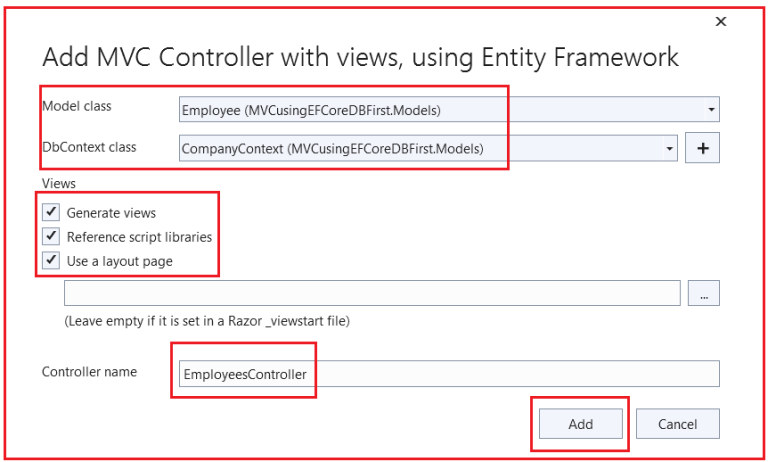Uncheck the Generate views checkbox
768x462 pixels.
coord(51,212)
